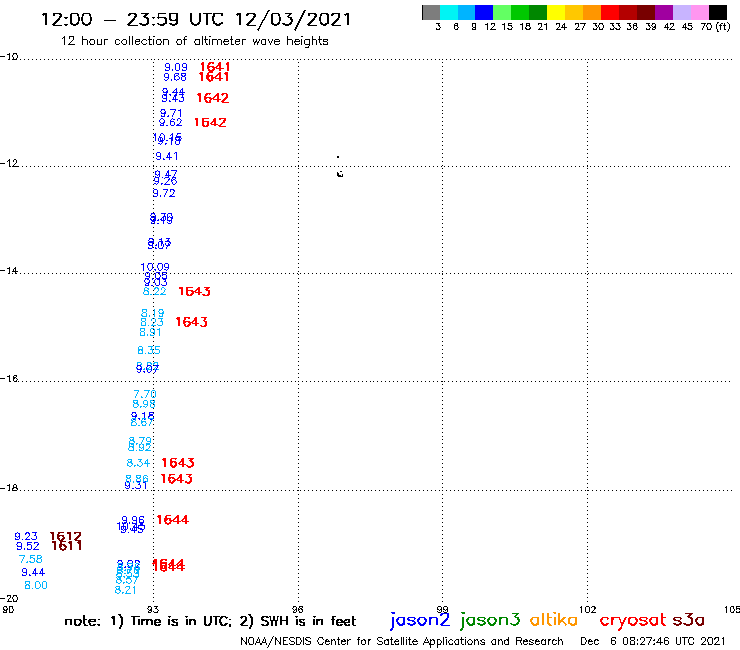This screenshot has width=740, height=650.
Task: Select the cyan swatch in the wave height legend
Action: (449, 12)
